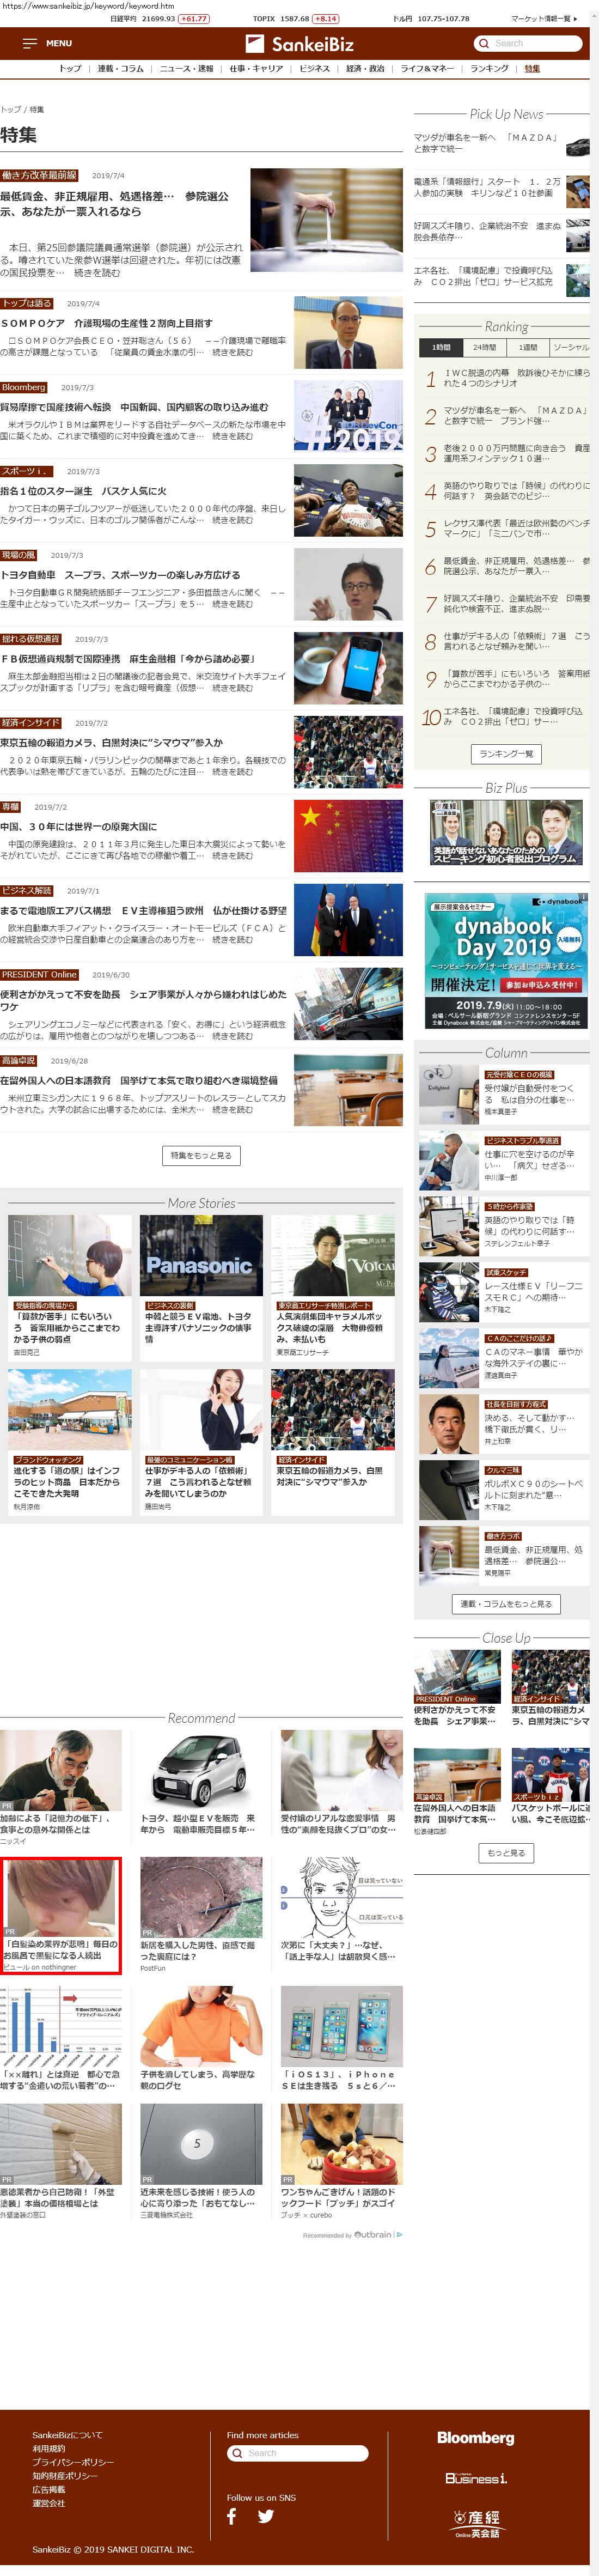Expand the マーケット情報一覧 dropdown
The height and width of the screenshot is (2576, 599).
coord(544,19)
